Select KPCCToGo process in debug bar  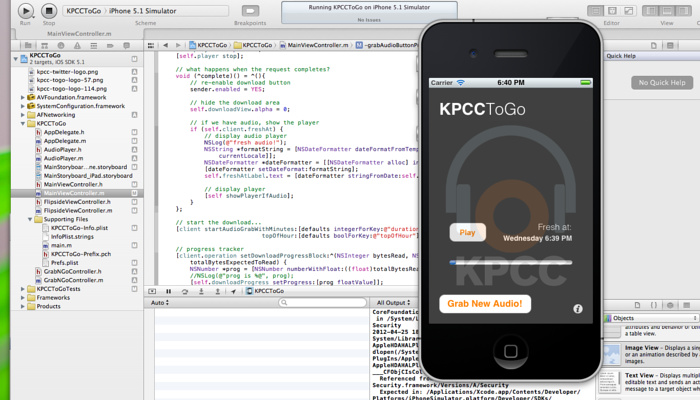coord(265,291)
